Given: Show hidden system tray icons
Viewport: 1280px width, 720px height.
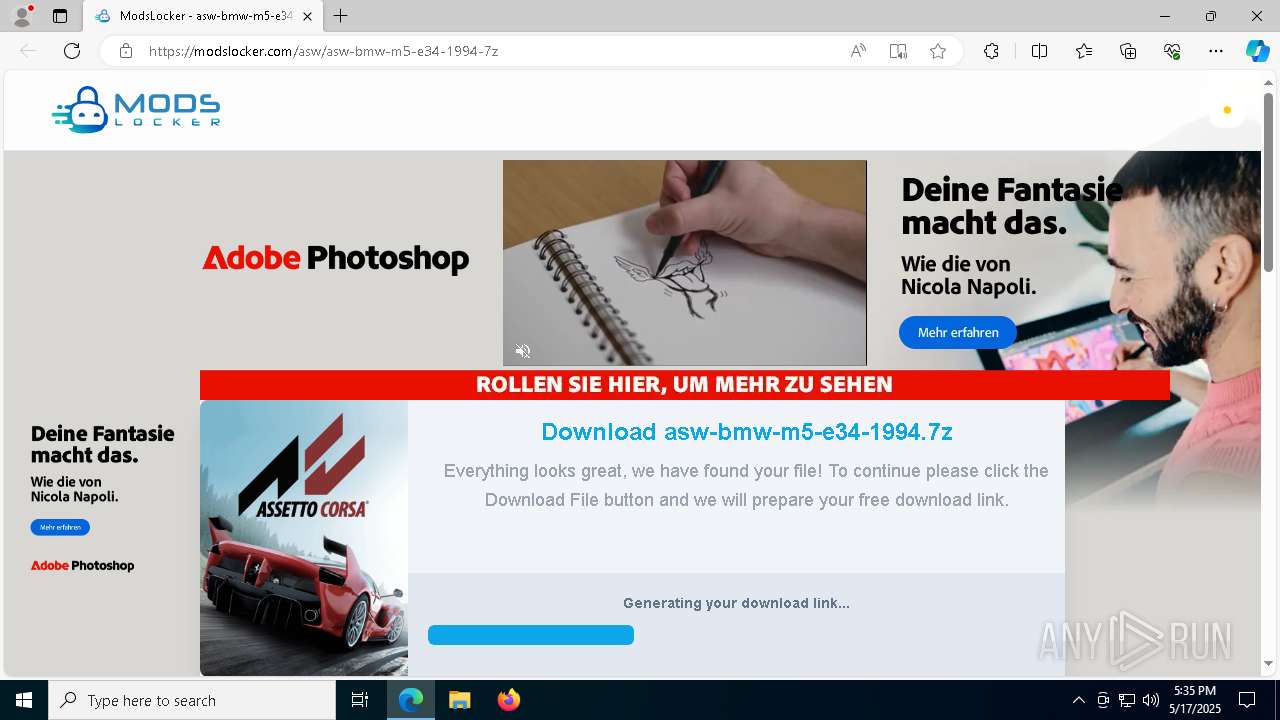Looking at the screenshot, I should (1078, 700).
